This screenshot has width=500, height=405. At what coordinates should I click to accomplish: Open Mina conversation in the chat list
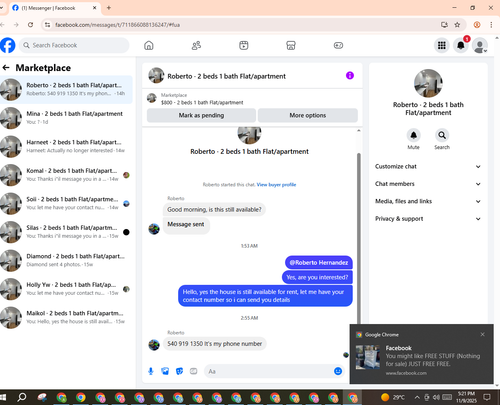[x=66, y=118]
